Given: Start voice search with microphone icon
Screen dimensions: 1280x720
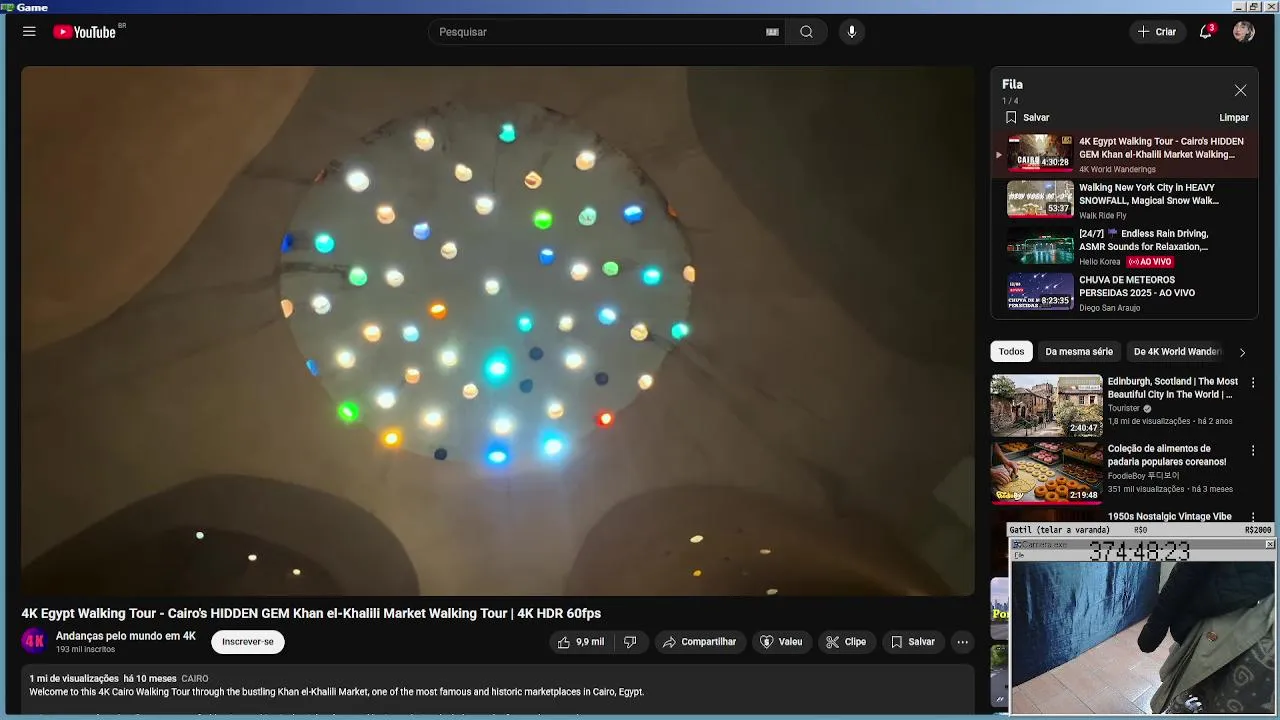Looking at the screenshot, I should pyautogui.click(x=852, y=32).
